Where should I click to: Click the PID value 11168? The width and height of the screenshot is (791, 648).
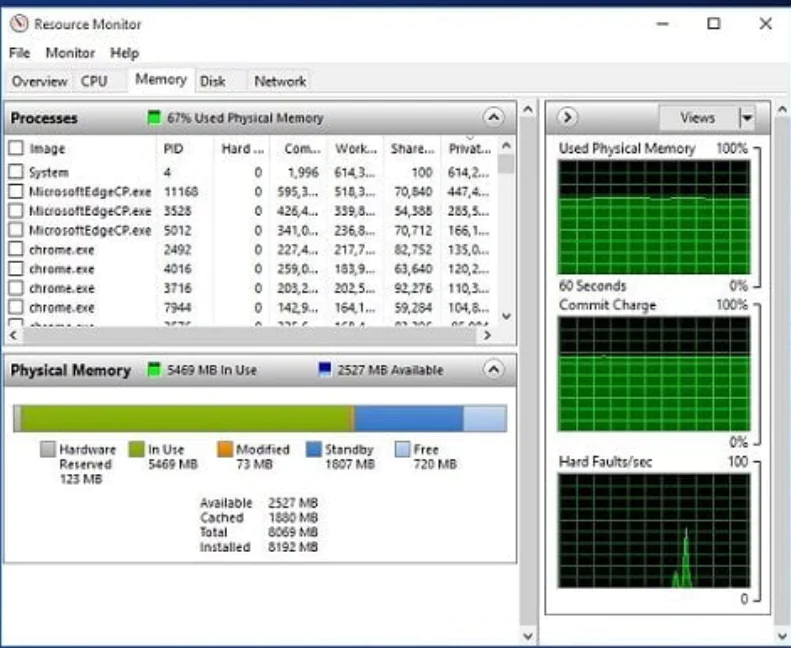[x=181, y=192]
